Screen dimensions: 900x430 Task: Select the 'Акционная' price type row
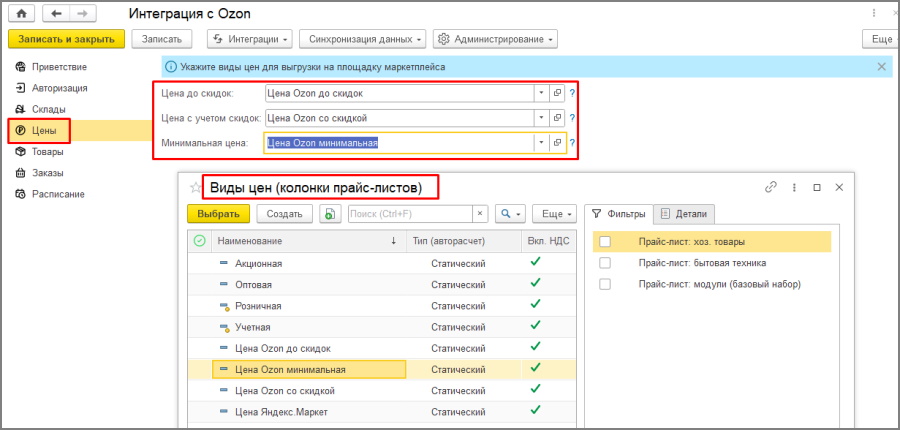(x=382, y=264)
